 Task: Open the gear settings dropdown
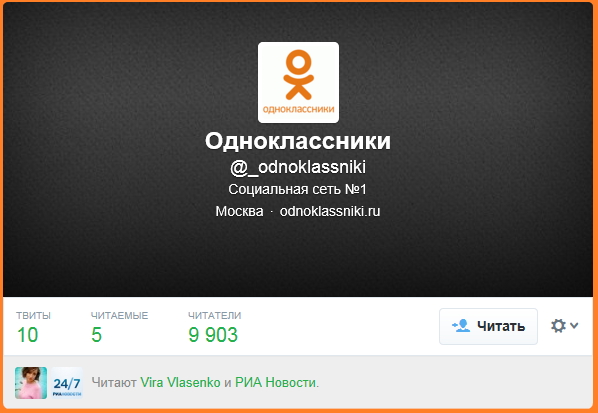coord(564,326)
